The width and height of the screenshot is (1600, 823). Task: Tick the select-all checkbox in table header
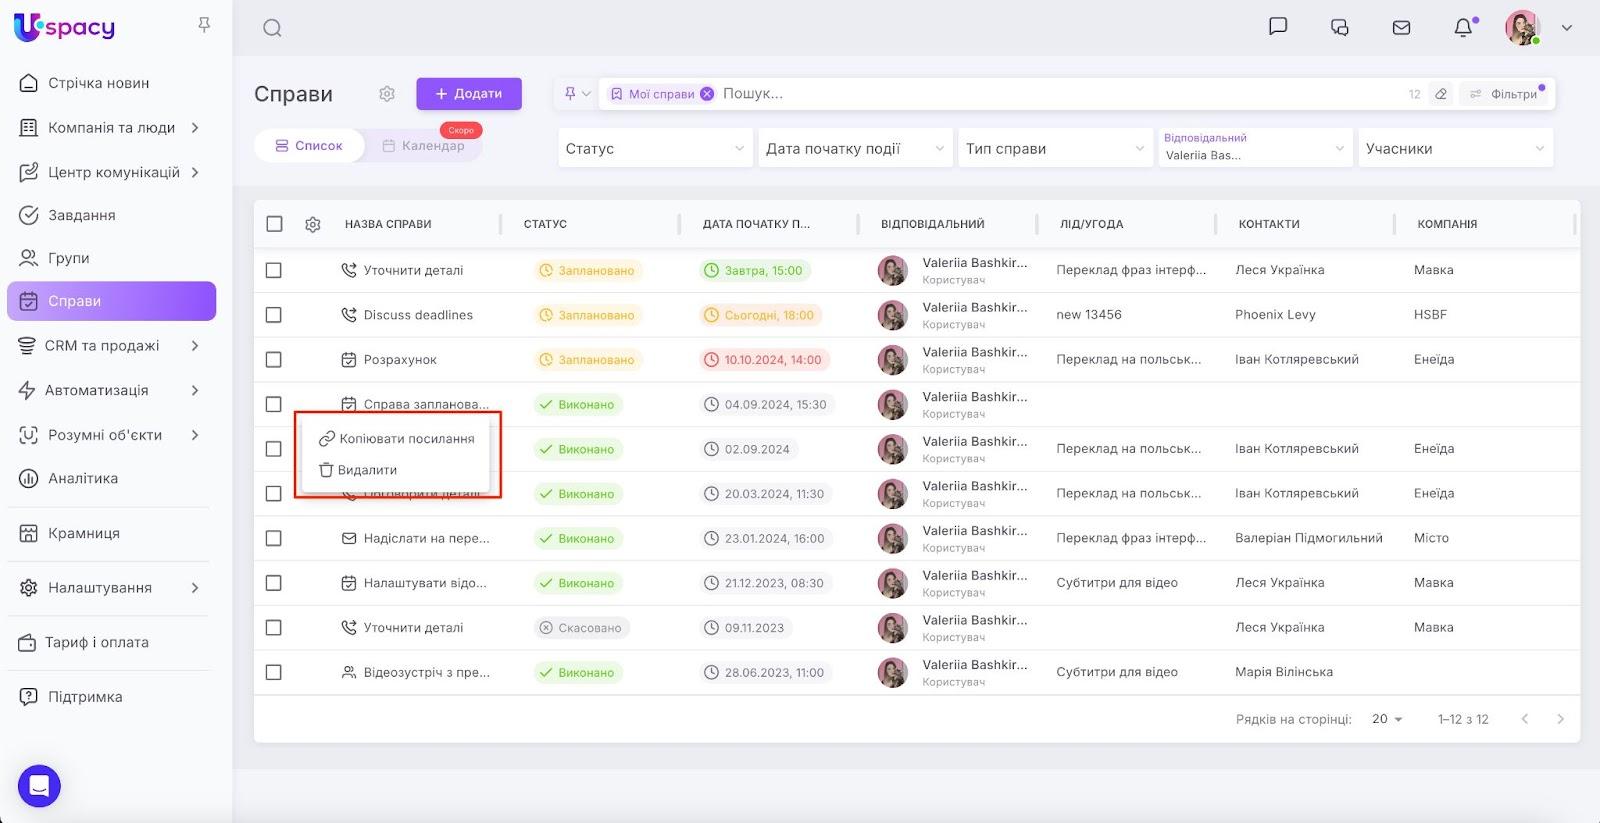[x=274, y=224]
